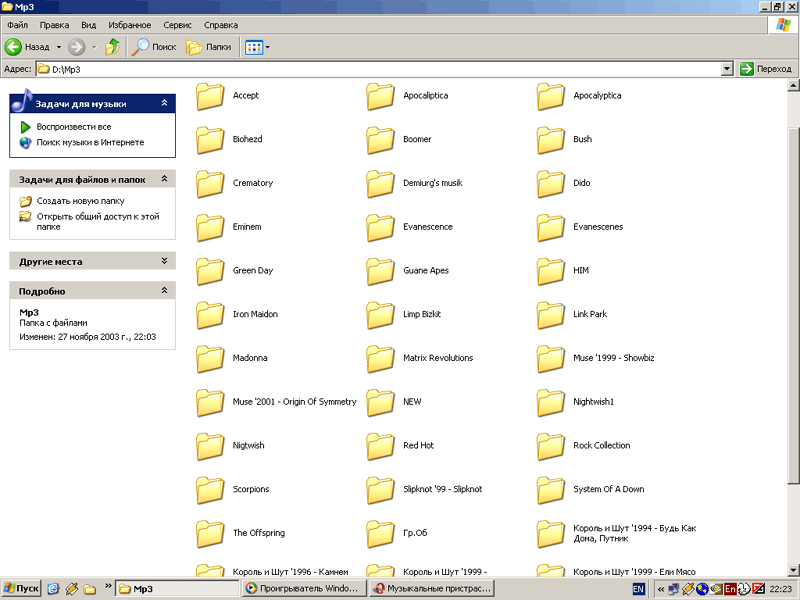Expand the Другие места panel

pos(164,261)
